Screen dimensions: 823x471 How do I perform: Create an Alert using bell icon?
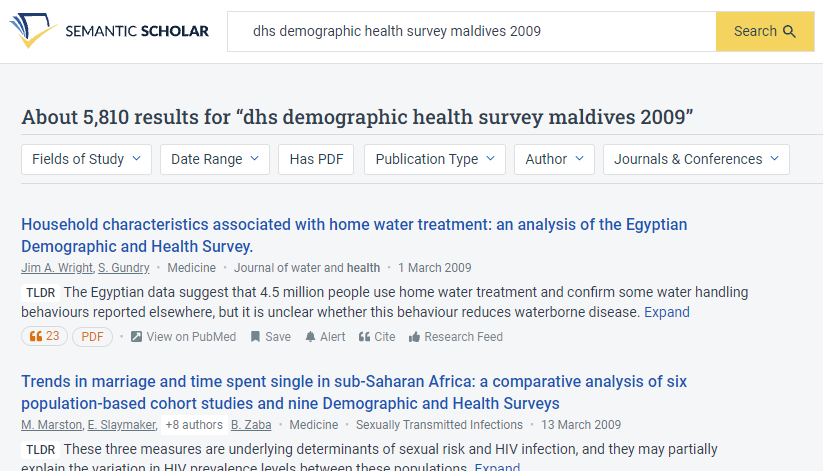(x=310, y=337)
